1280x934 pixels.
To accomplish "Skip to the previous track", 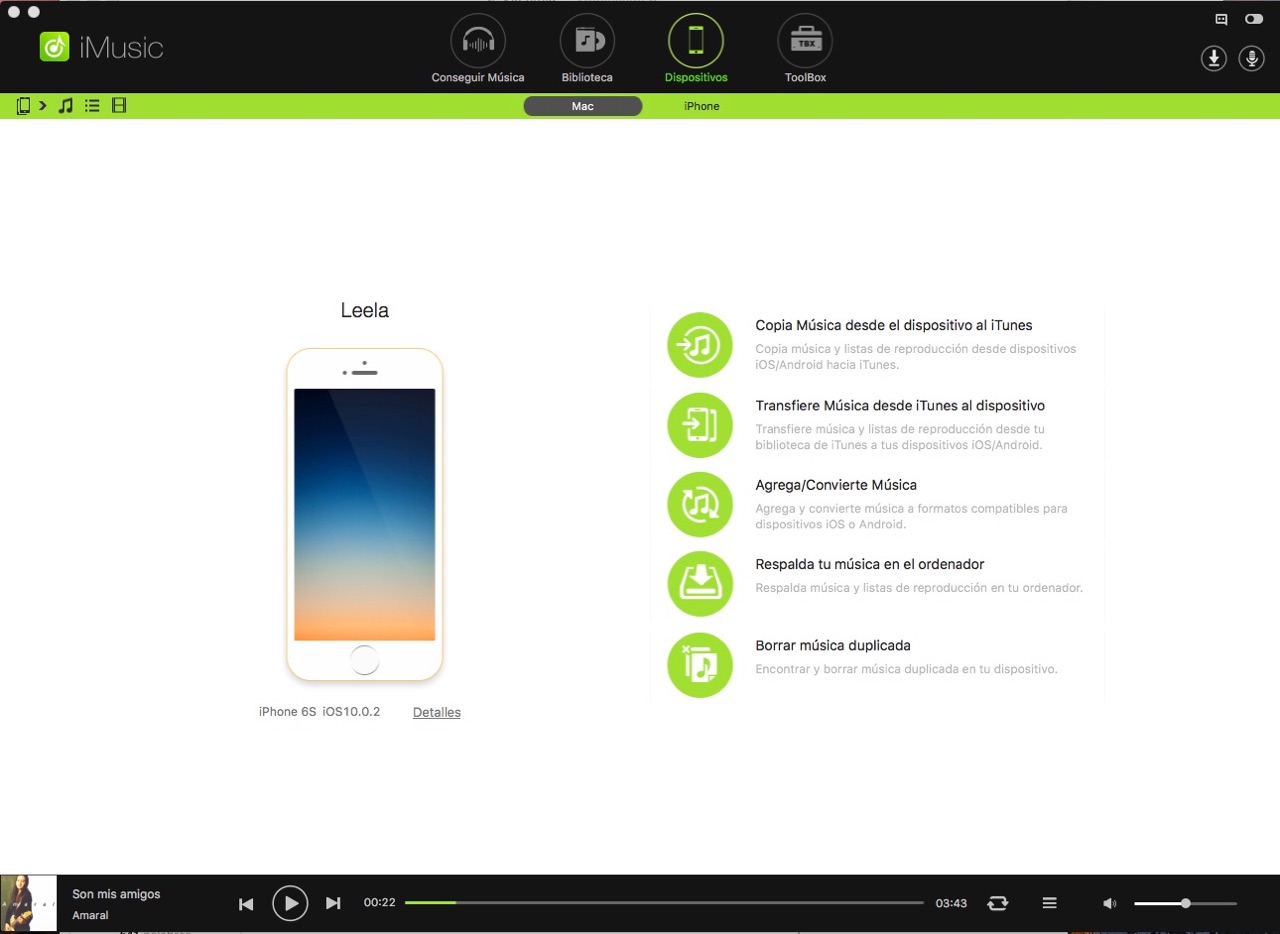I will [246, 904].
